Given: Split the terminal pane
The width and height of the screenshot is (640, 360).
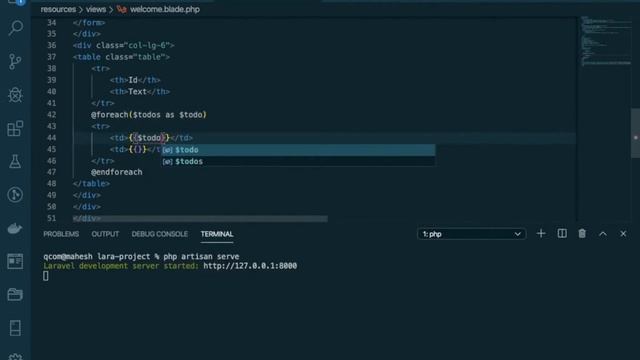Looking at the screenshot, I should [x=562, y=233].
